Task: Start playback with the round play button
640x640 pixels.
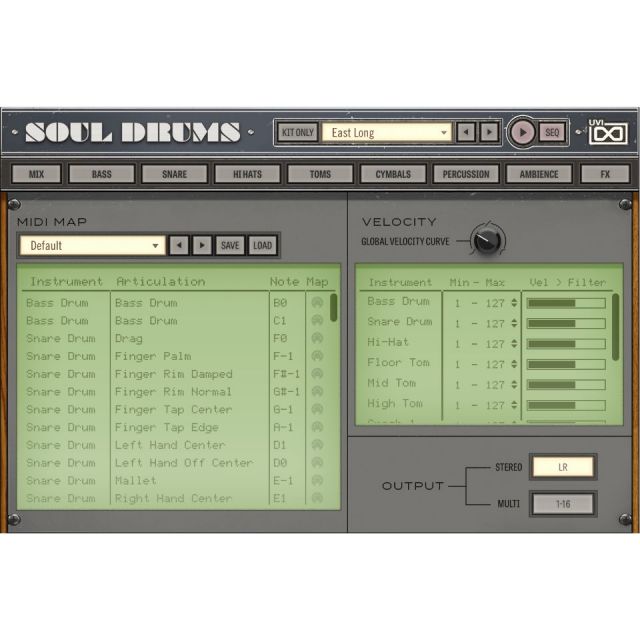Action: click(x=522, y=132)
